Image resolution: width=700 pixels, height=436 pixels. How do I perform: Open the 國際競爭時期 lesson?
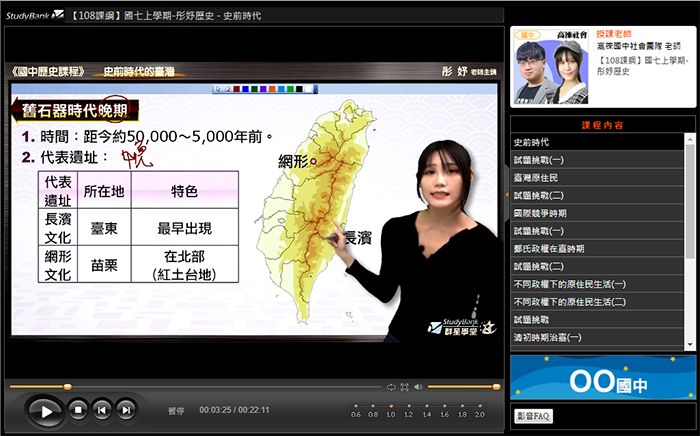(x=539, y=213)
